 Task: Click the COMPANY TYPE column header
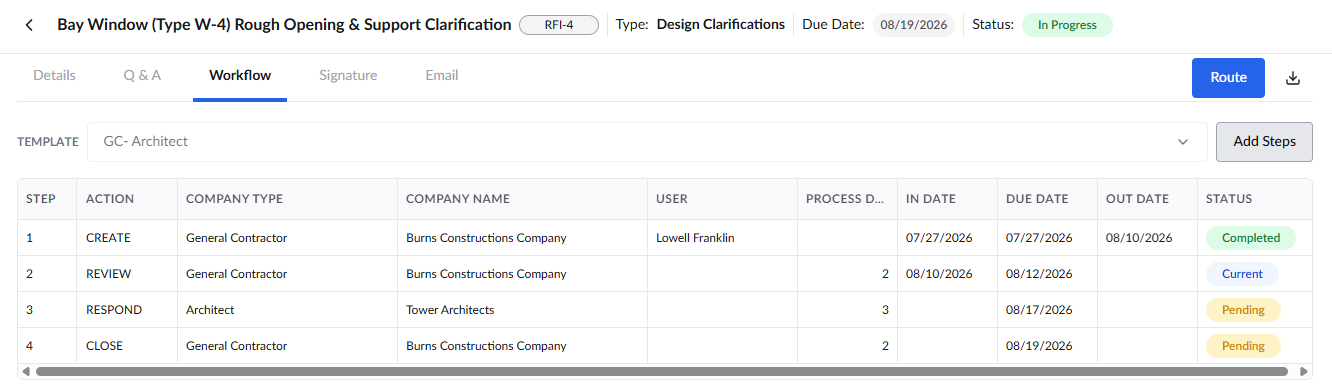click(x=287, y=199)
